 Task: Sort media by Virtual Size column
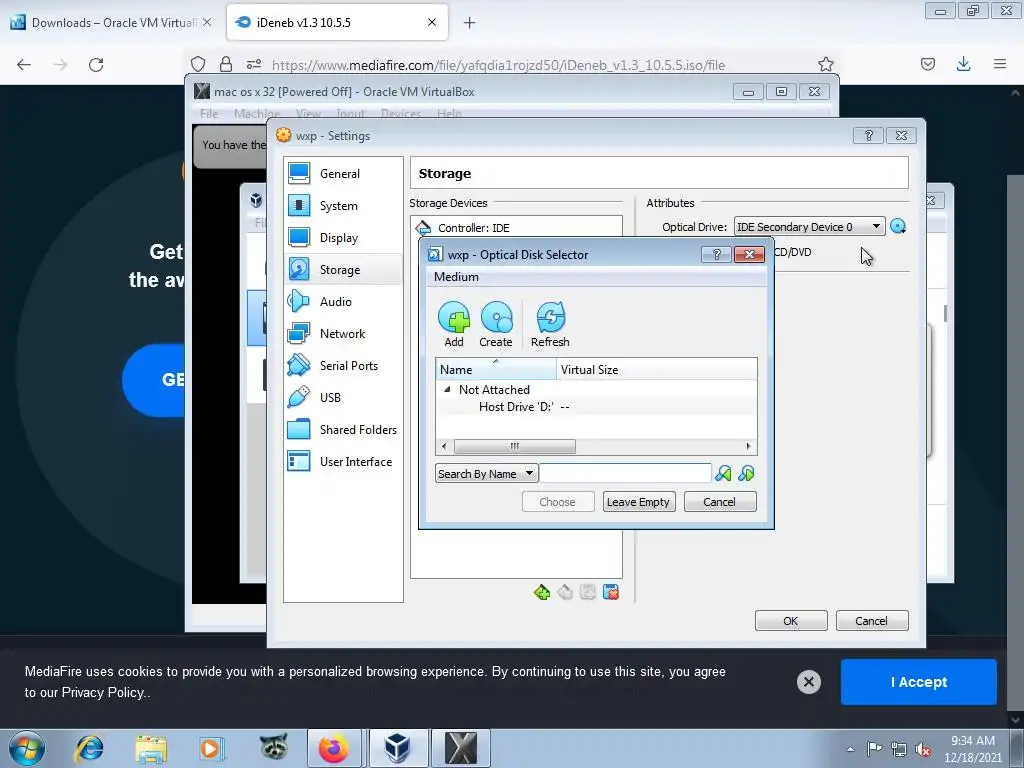click(x=657, y=369)
